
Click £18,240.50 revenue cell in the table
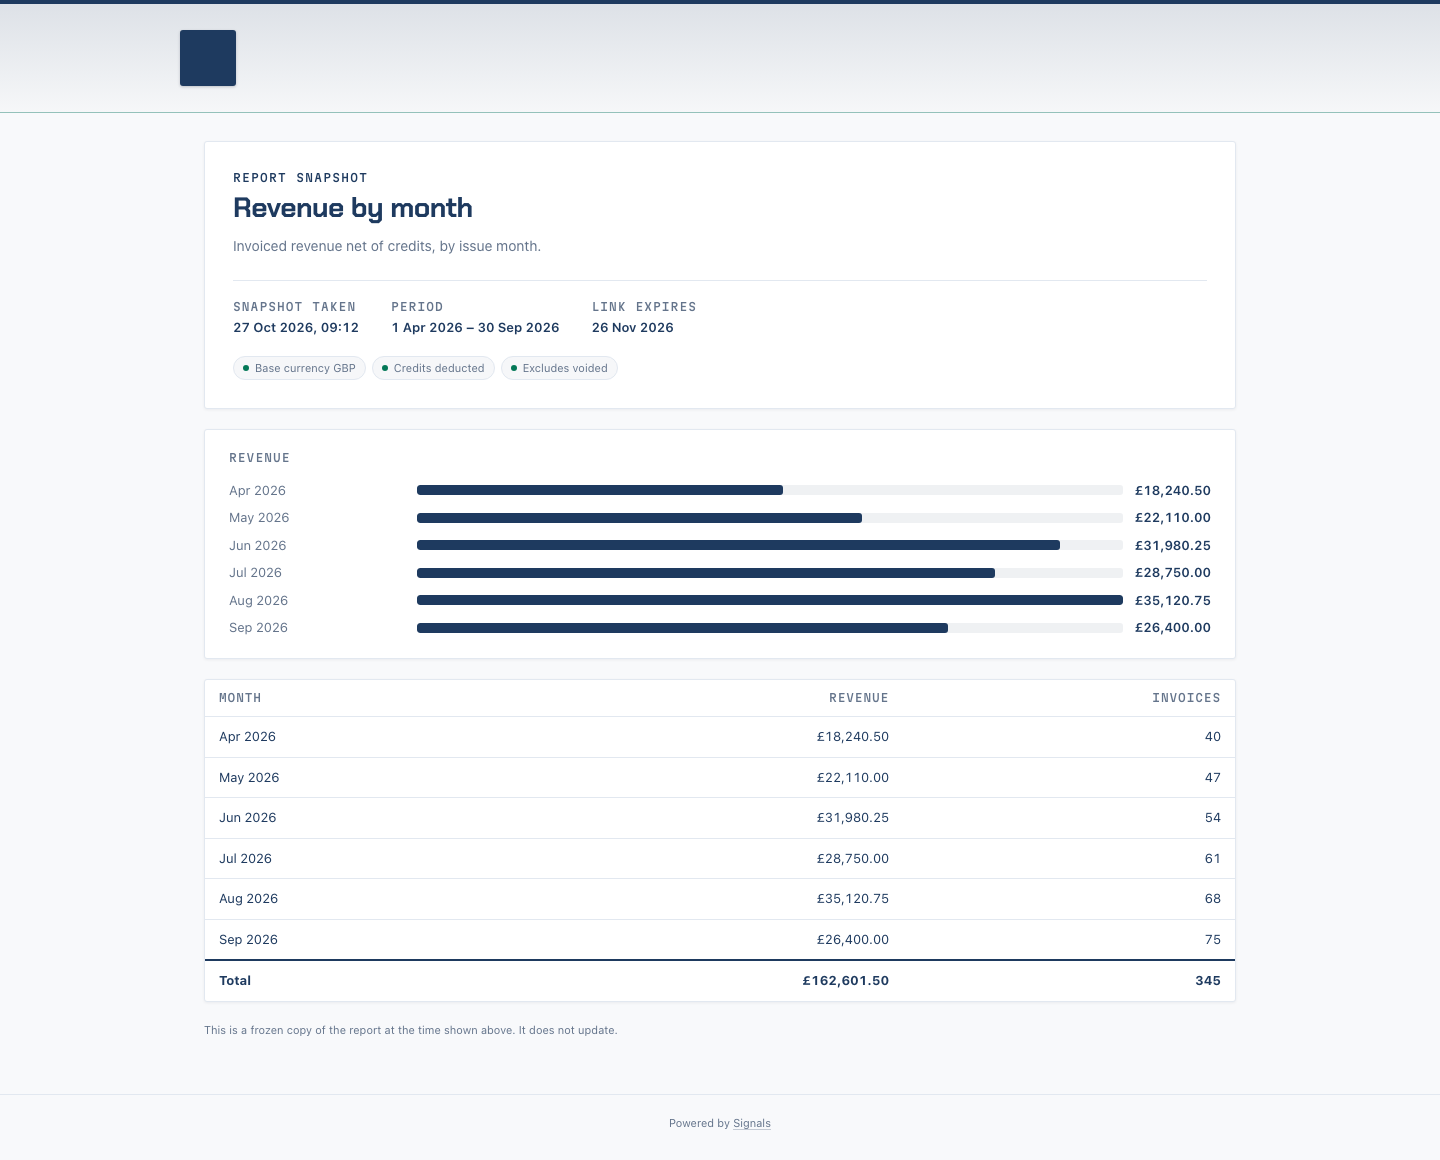853,737
